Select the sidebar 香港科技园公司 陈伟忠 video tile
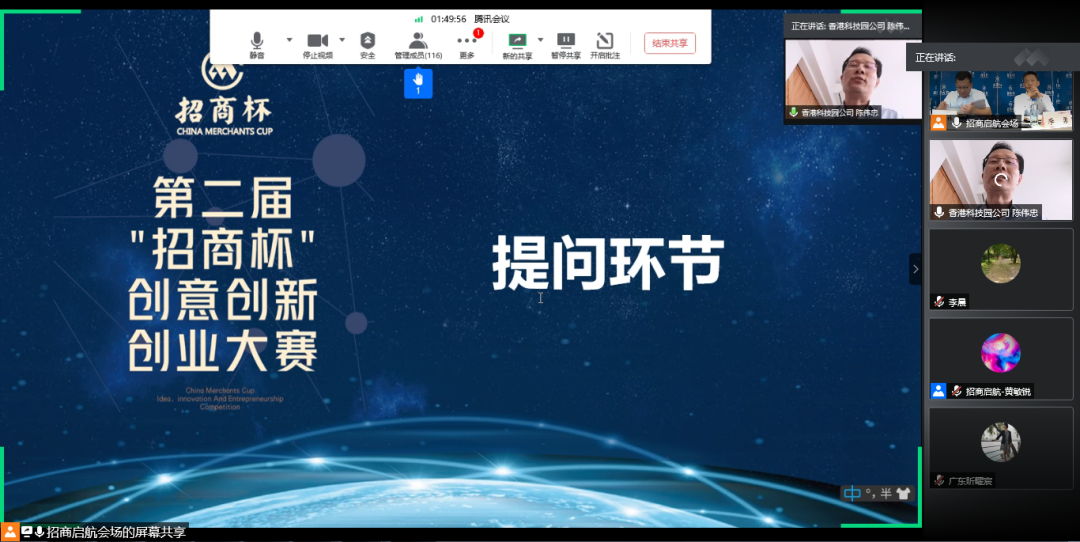 1001,180
